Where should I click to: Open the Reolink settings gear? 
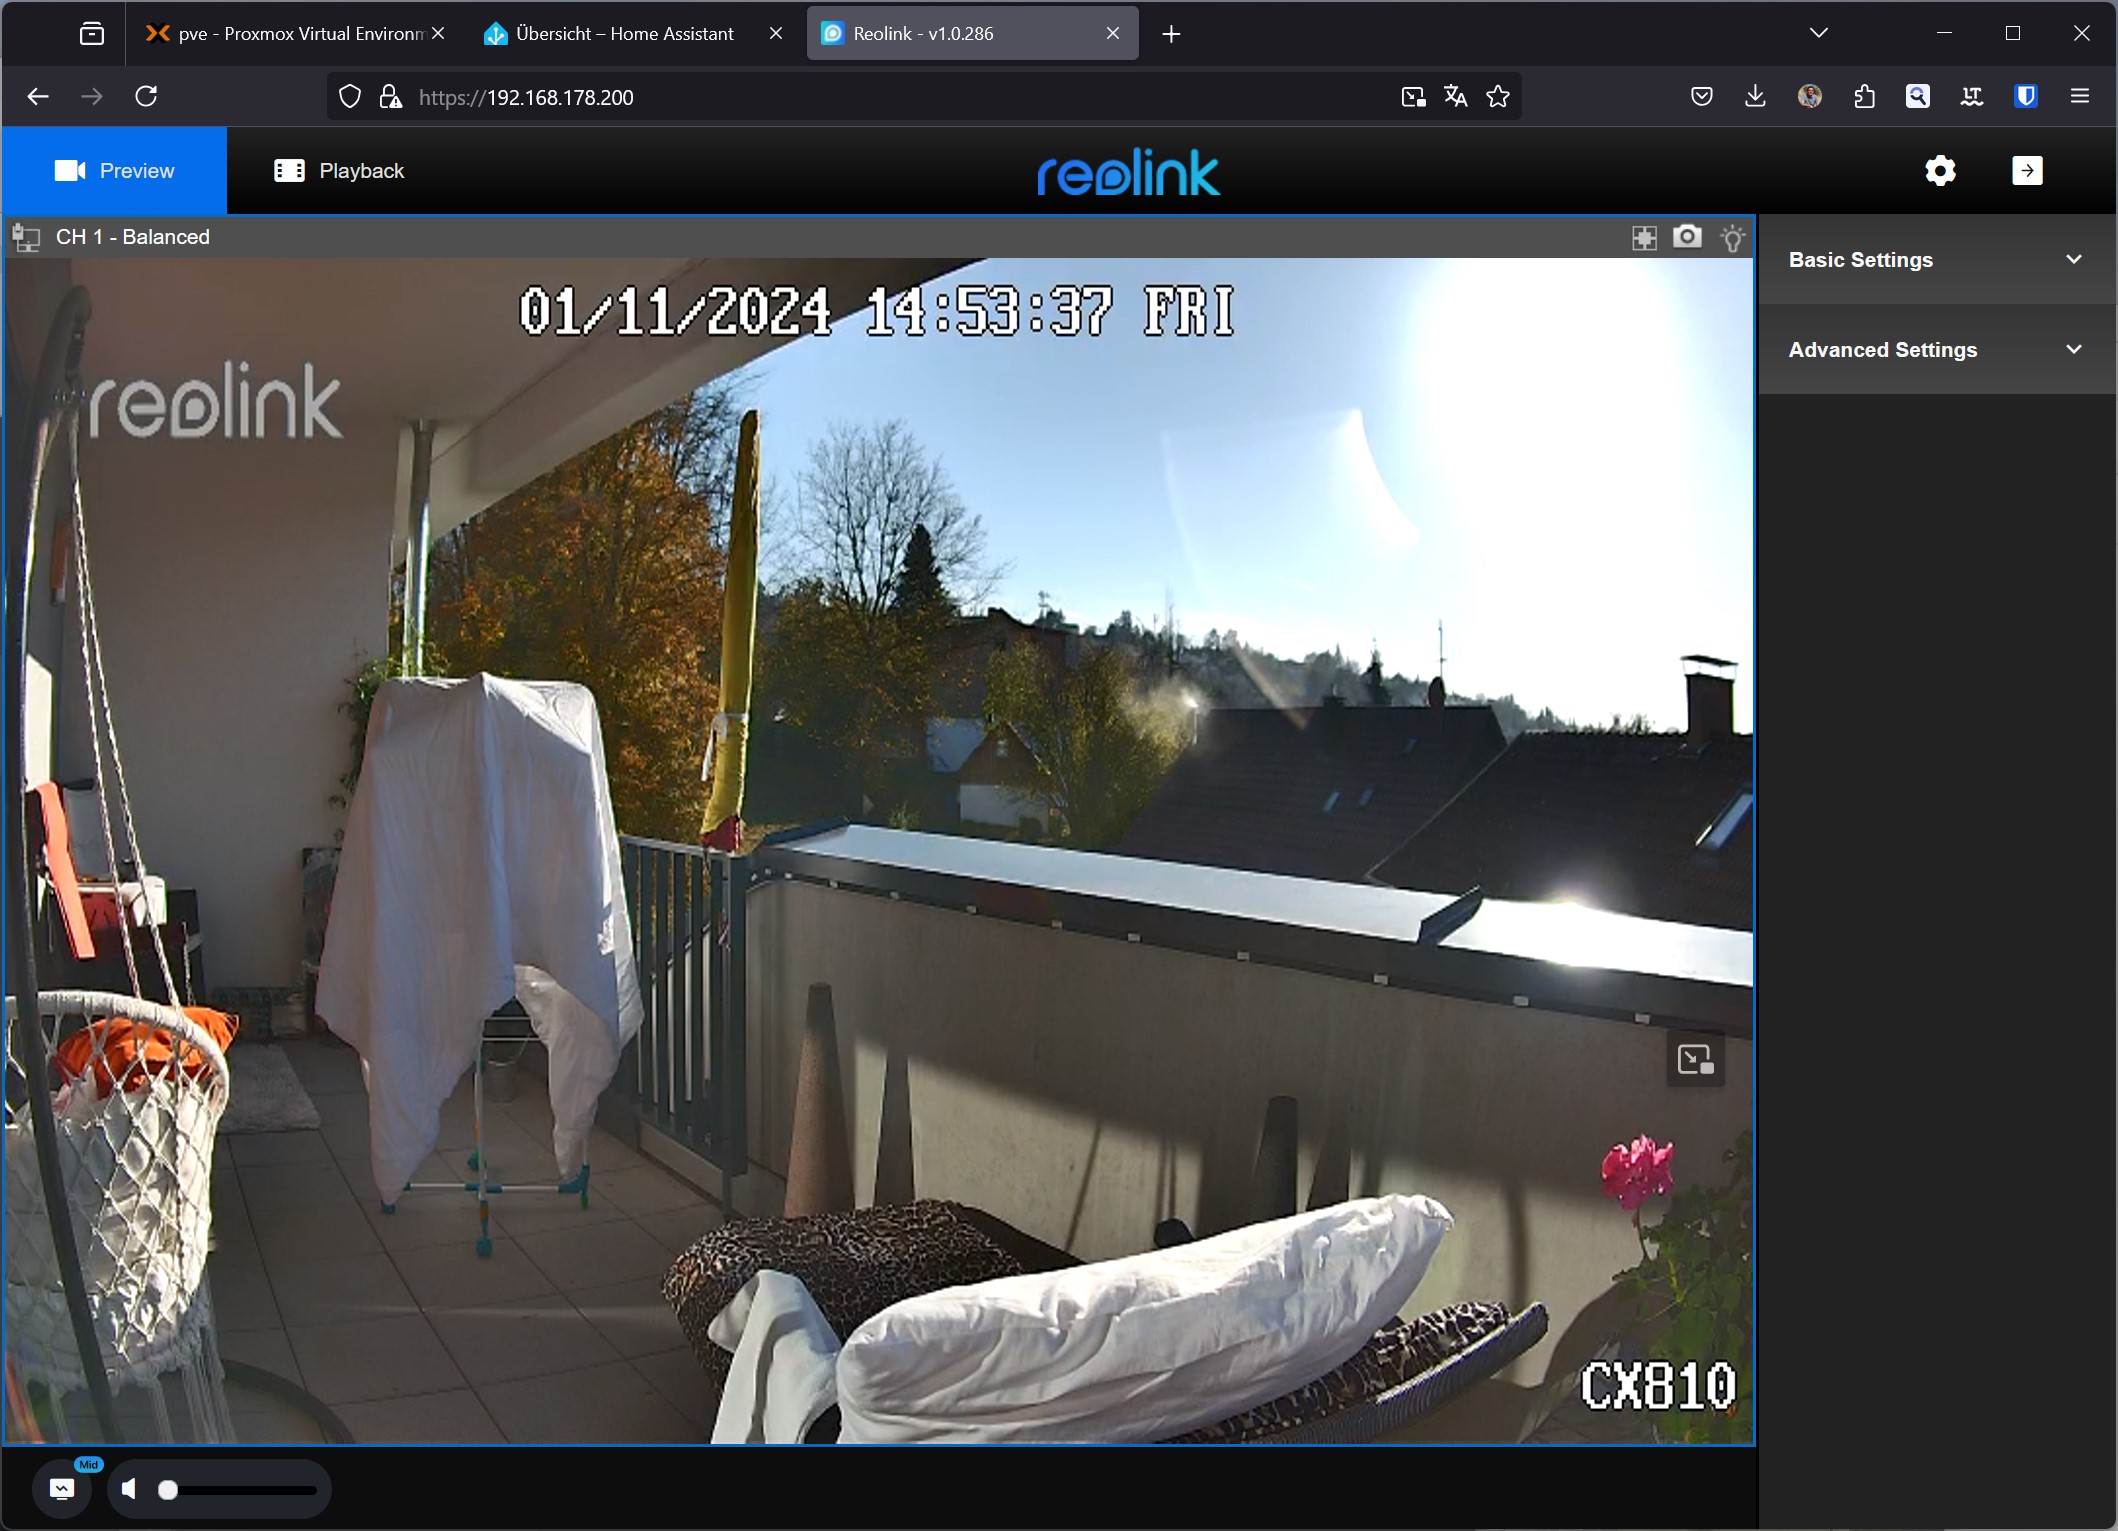tap(1940, 171)
